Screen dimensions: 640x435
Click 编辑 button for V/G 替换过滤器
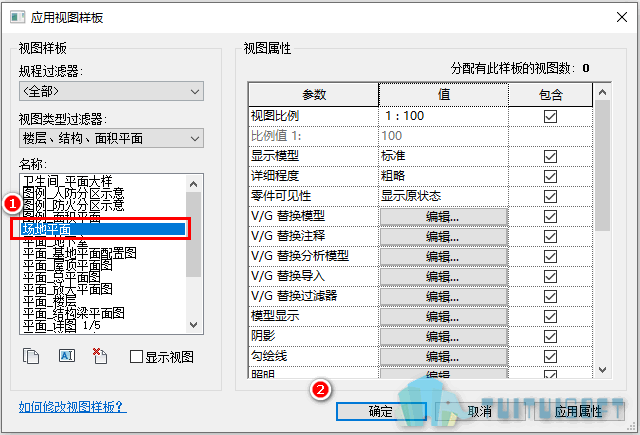tap(443, 297)
